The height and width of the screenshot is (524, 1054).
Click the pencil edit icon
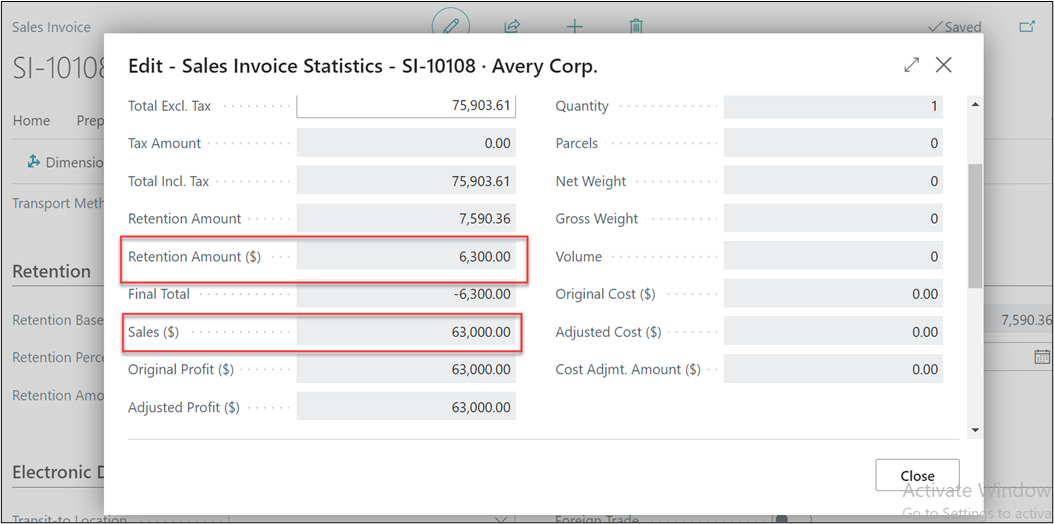pyautogui.click(x=451, y=26)
